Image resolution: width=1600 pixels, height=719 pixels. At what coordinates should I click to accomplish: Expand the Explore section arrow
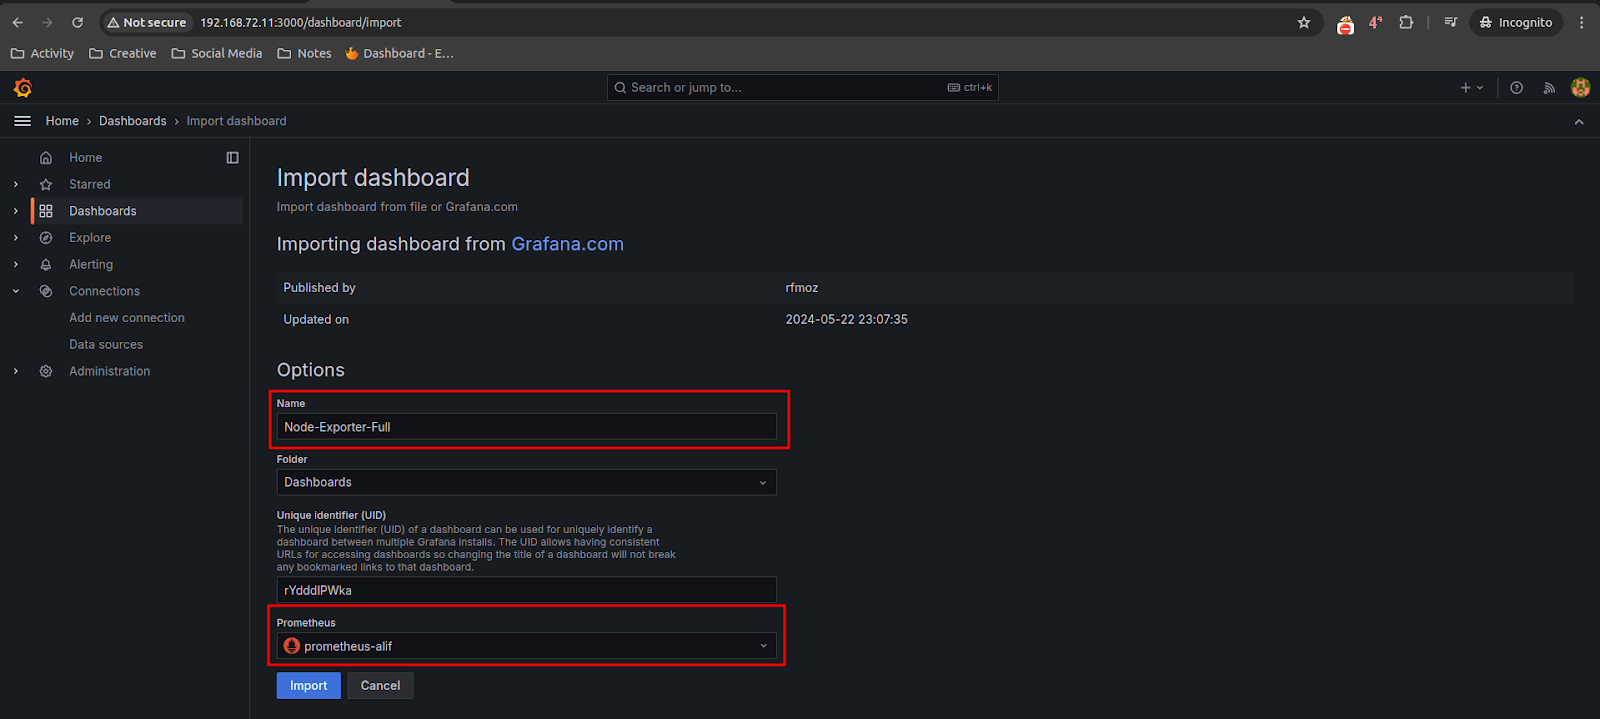click(16, 238)
